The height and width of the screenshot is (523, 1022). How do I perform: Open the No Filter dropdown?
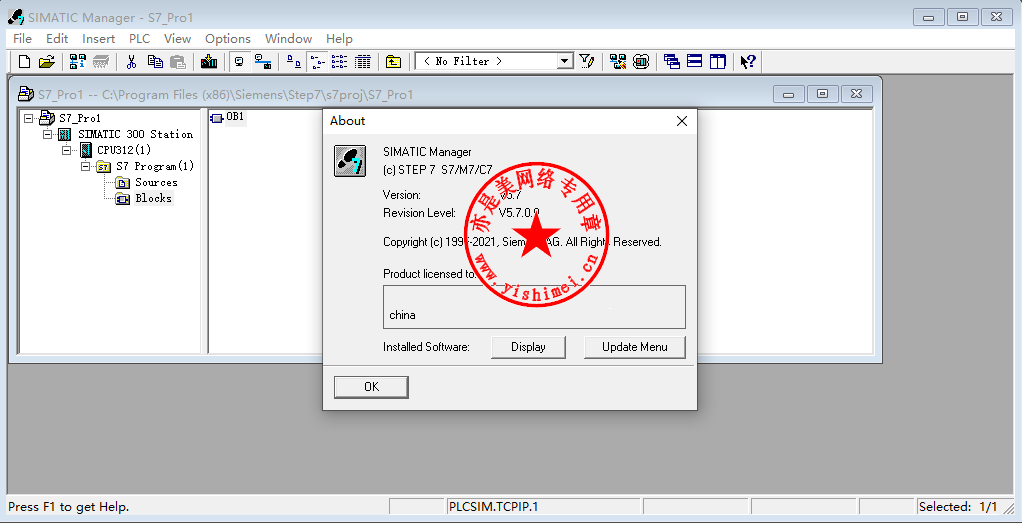coord(564,61)
